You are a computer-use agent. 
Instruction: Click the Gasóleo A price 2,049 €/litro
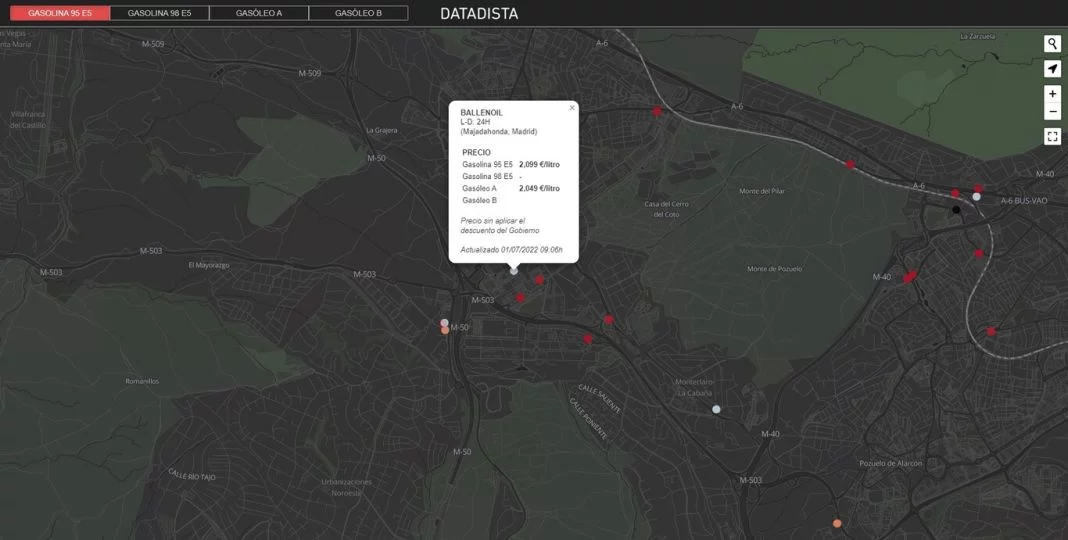(x=539, y=188)
